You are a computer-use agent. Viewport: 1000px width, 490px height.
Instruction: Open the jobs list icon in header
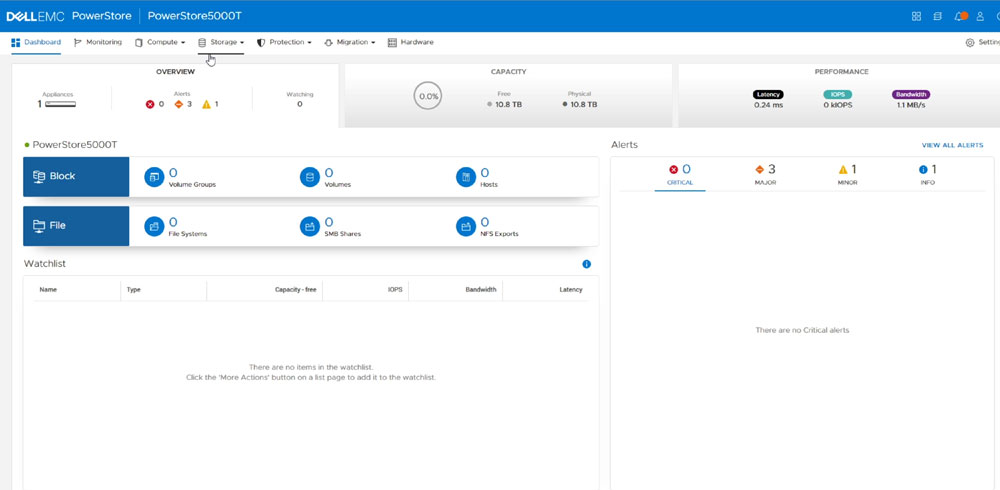937,16
